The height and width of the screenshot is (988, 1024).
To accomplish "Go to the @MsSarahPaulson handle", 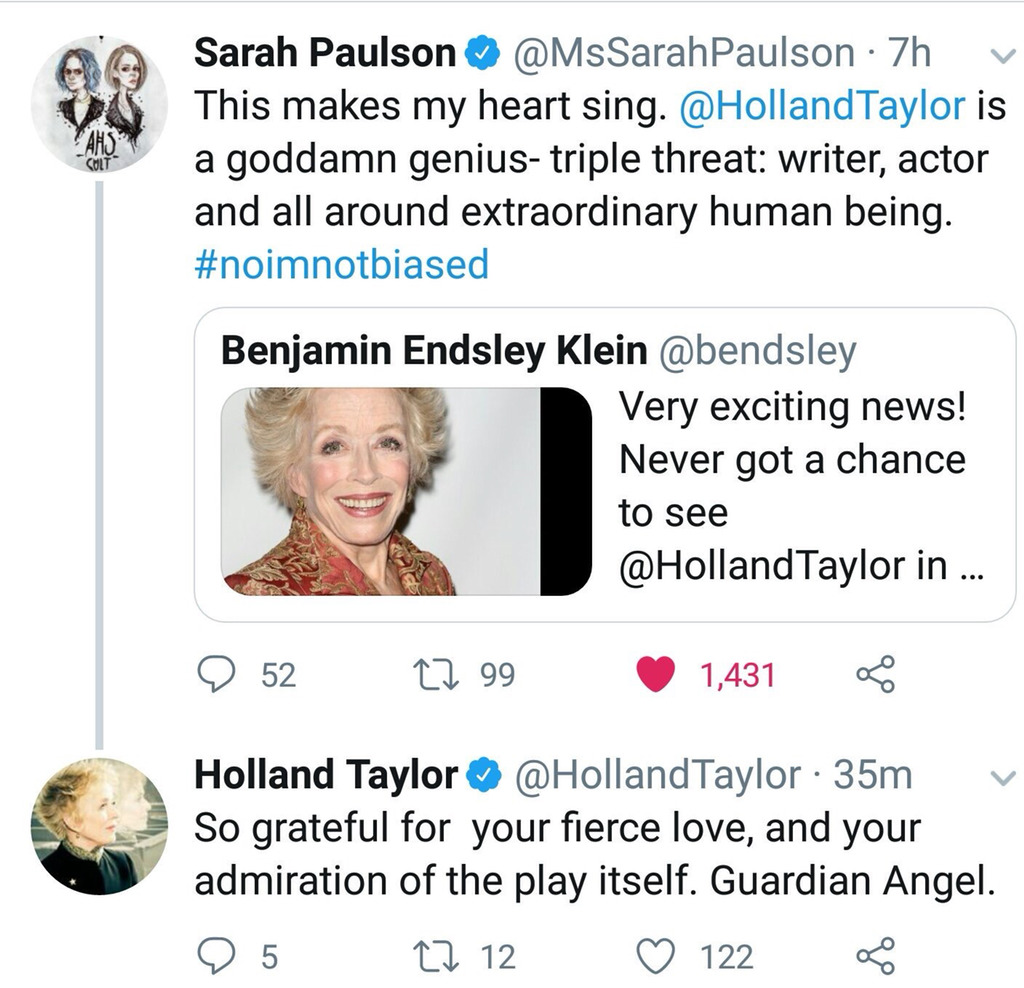I will click(x=683, y=52).
